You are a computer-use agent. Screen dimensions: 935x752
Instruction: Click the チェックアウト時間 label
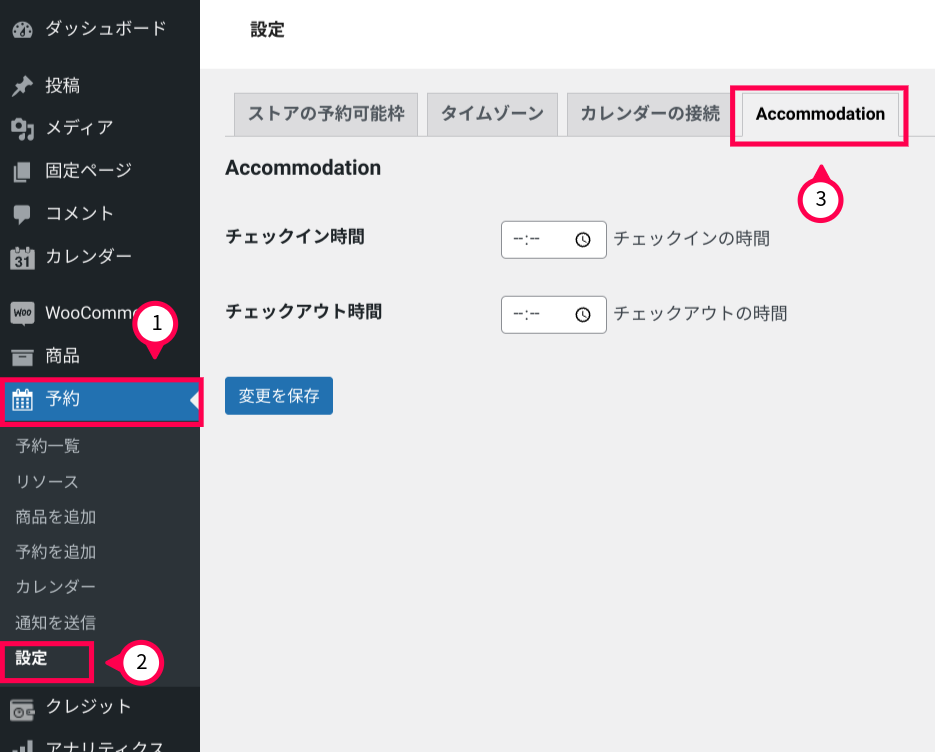(304, 311)
